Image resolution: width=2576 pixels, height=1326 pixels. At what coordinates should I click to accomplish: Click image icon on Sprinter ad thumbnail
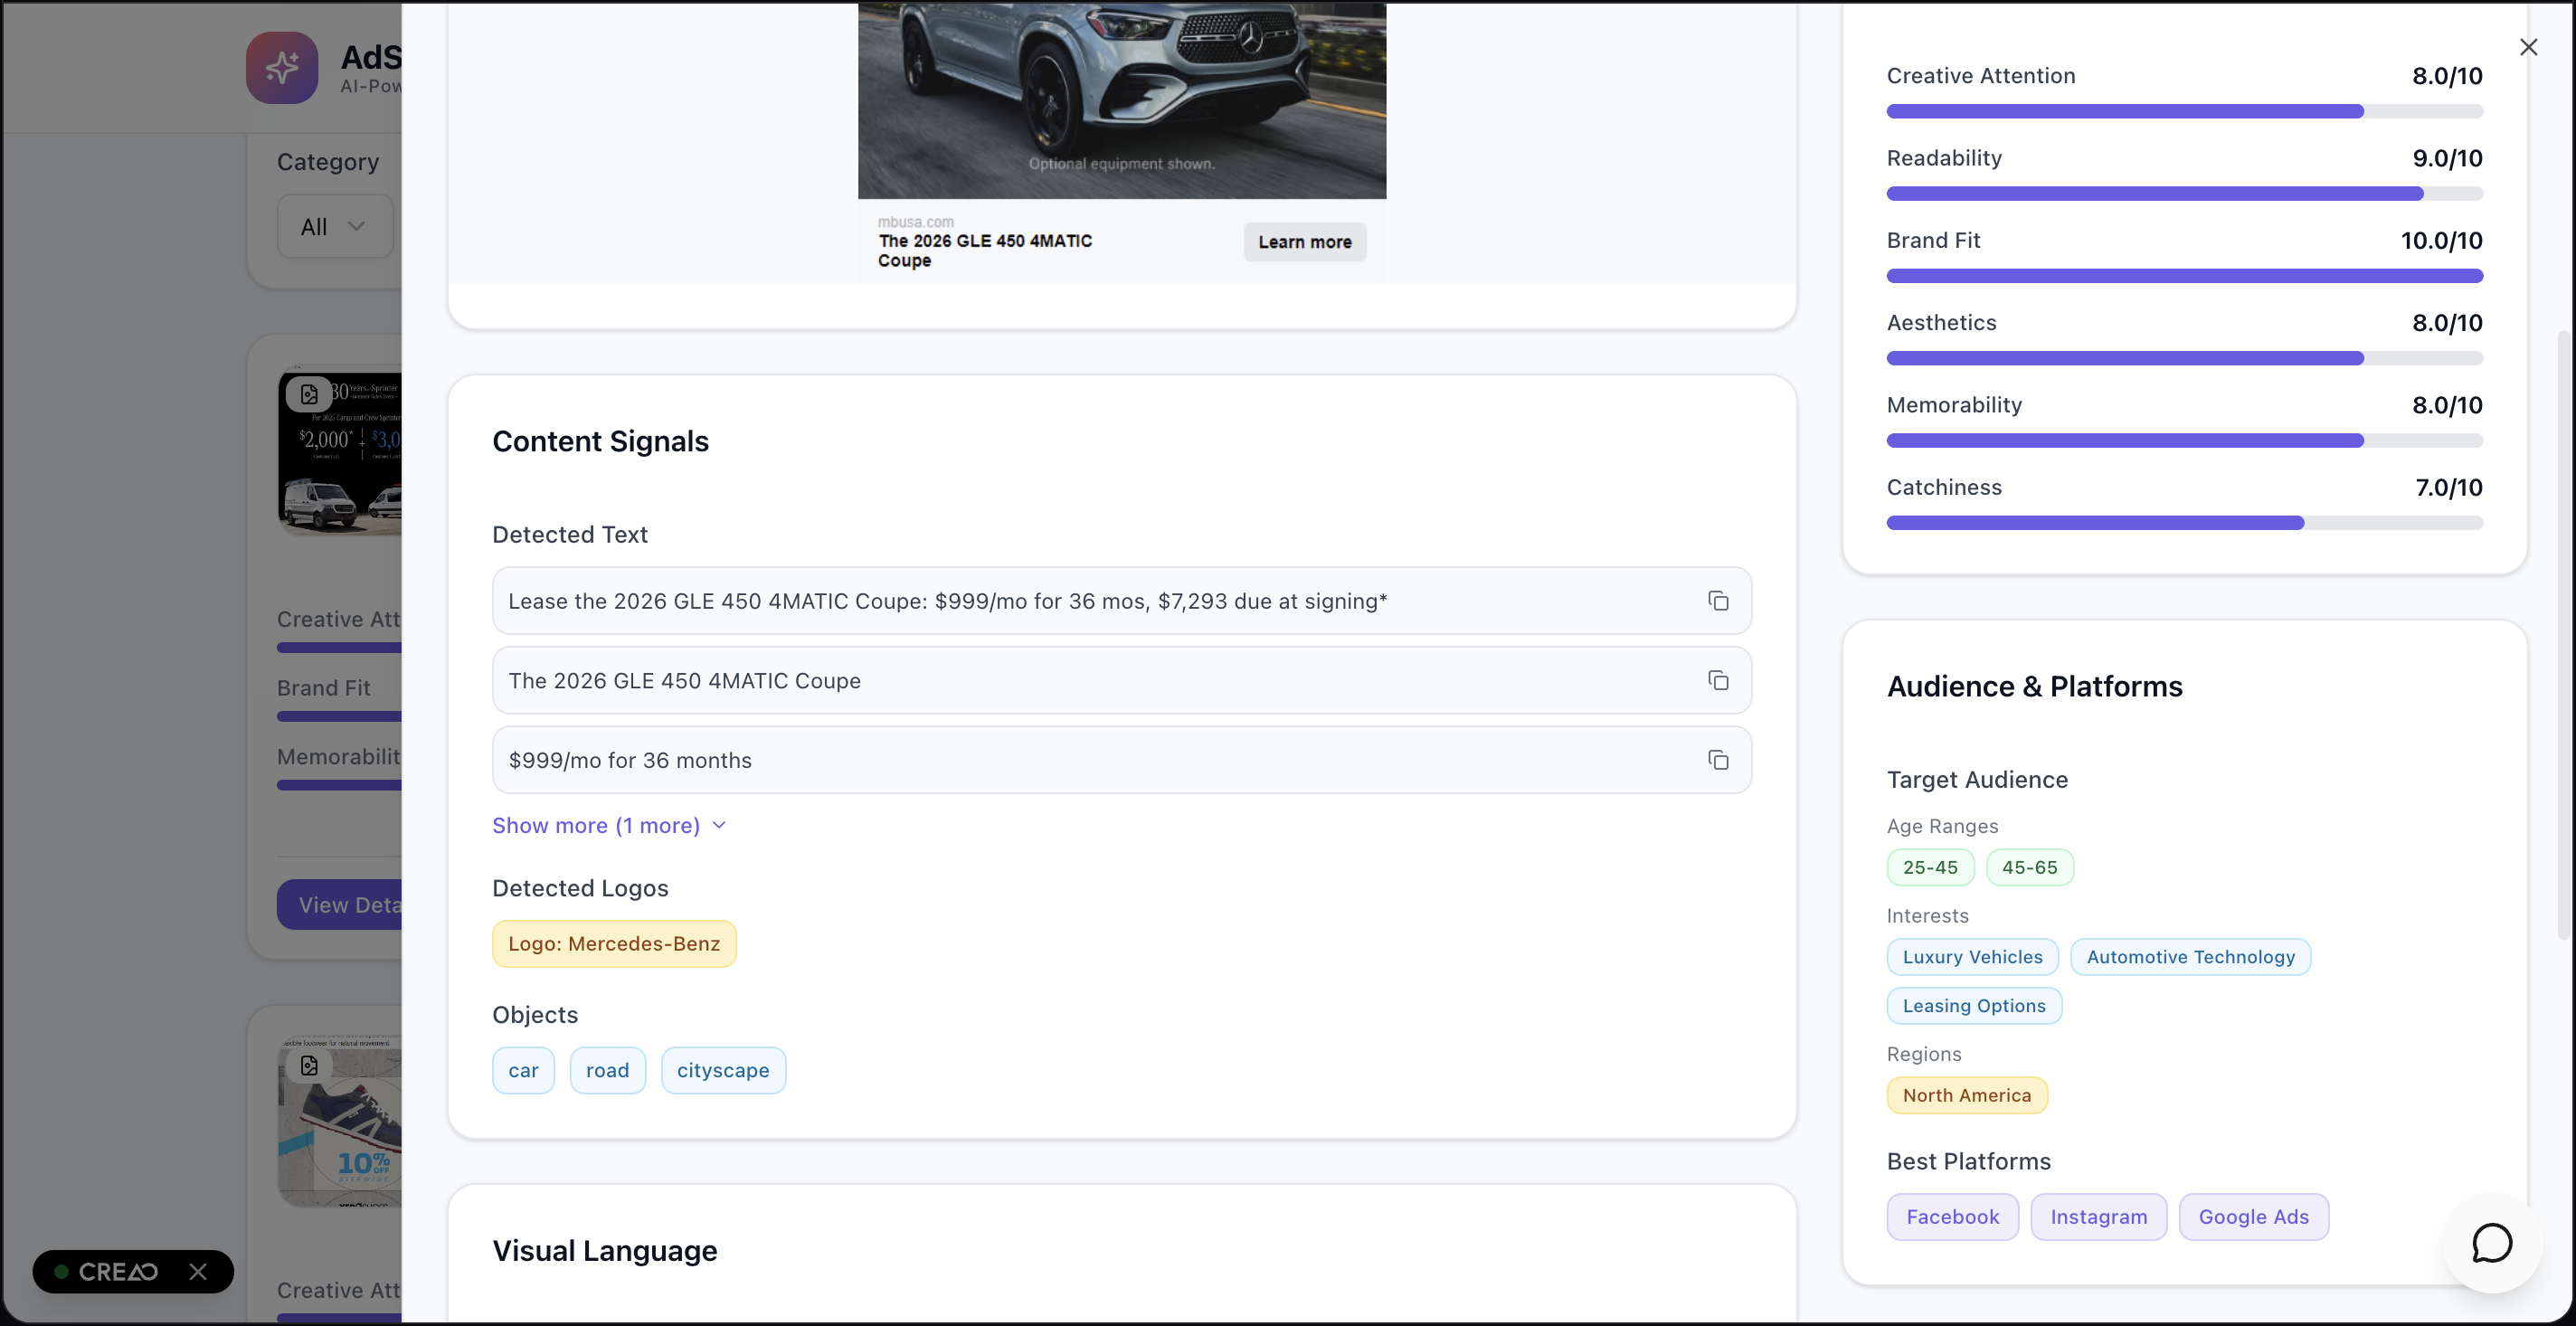tap(309, 394)
